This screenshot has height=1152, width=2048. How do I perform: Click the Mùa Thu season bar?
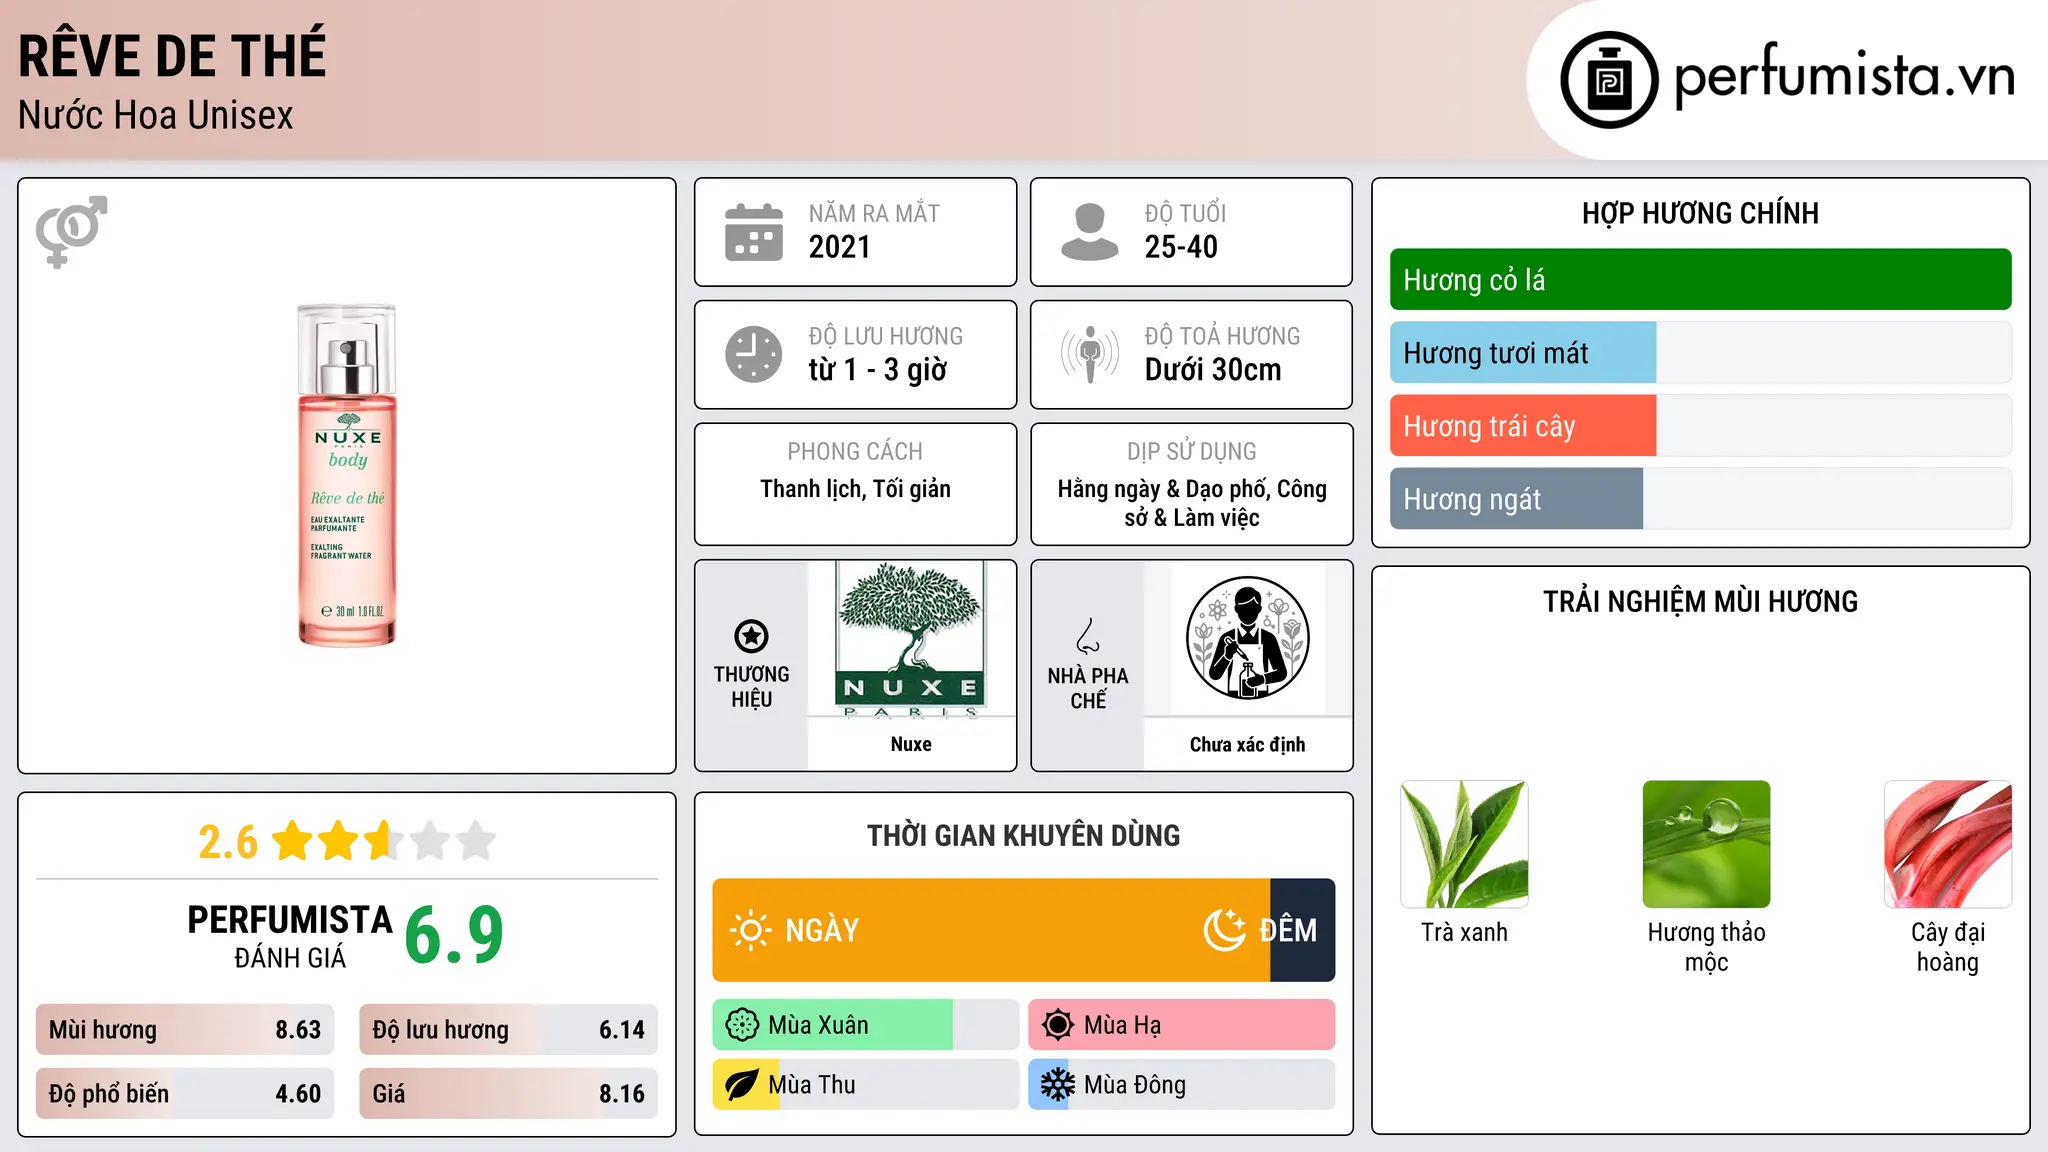pos(865,1085)
